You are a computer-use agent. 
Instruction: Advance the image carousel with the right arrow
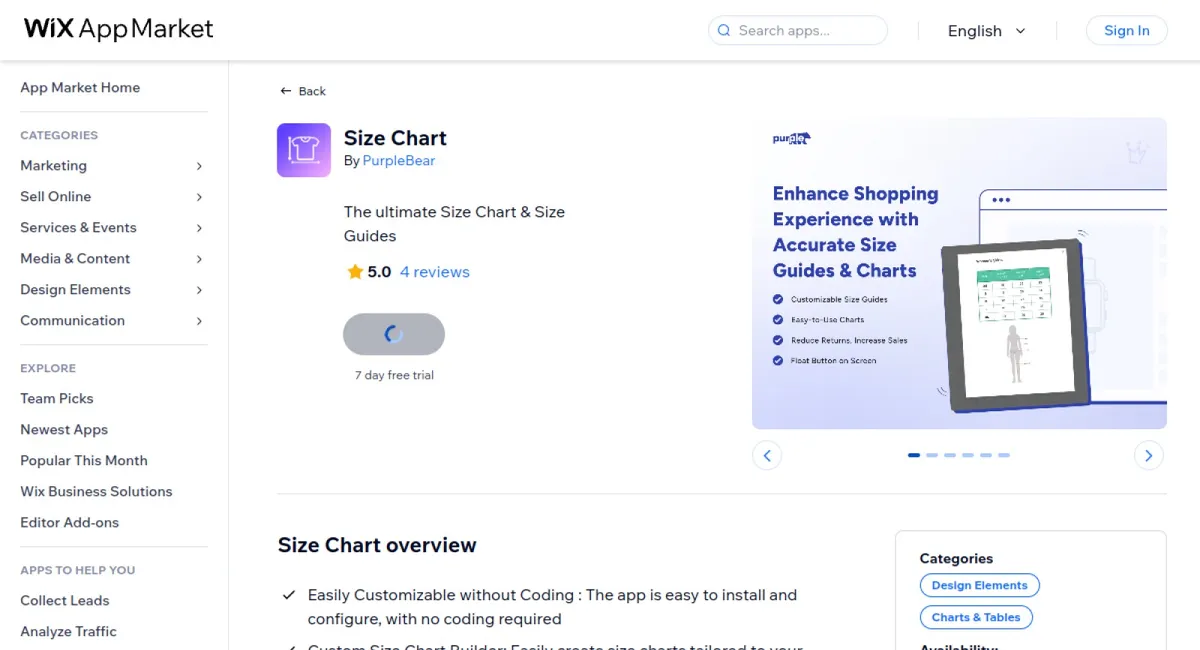(x=1148, y=455)
